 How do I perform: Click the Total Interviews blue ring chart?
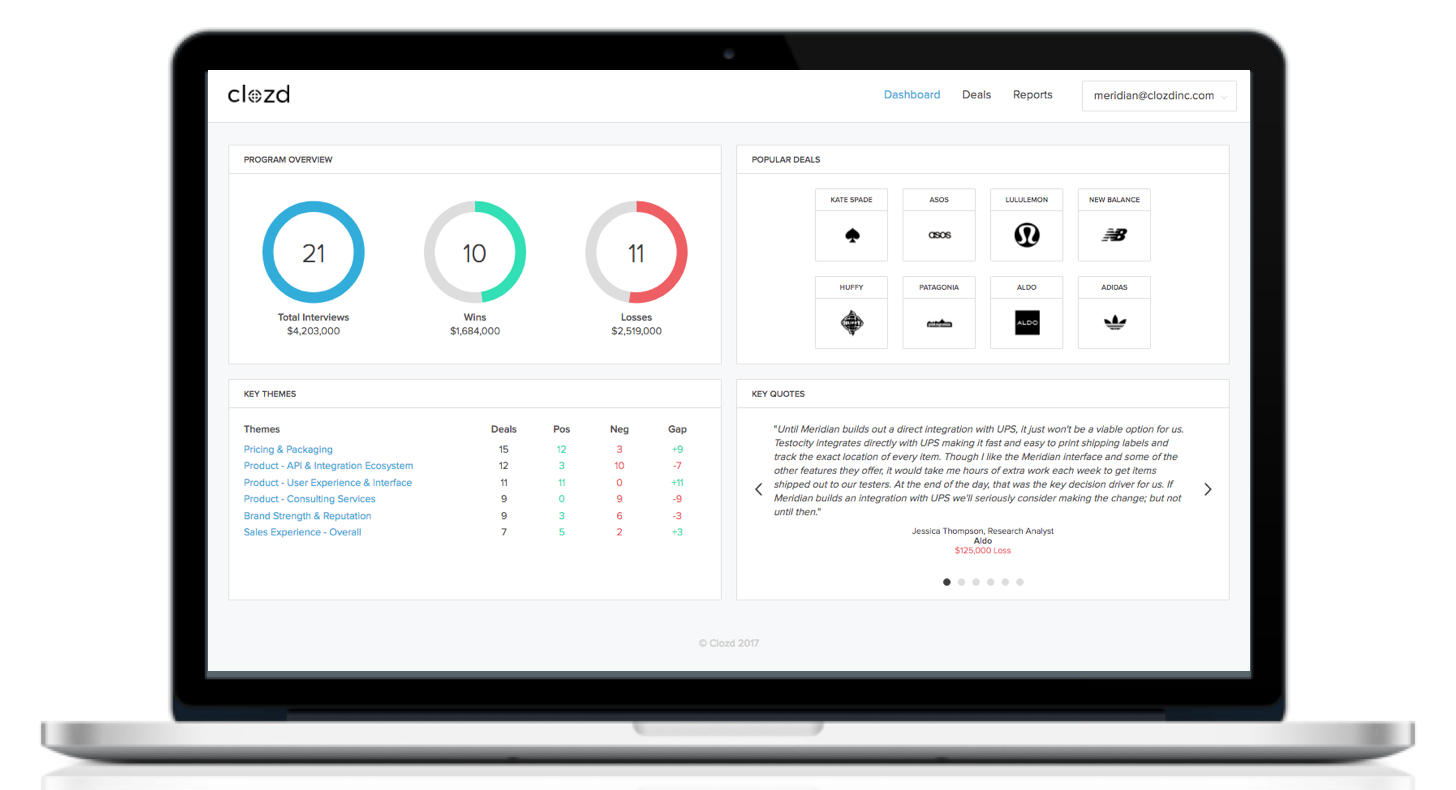tap(313, 253)
